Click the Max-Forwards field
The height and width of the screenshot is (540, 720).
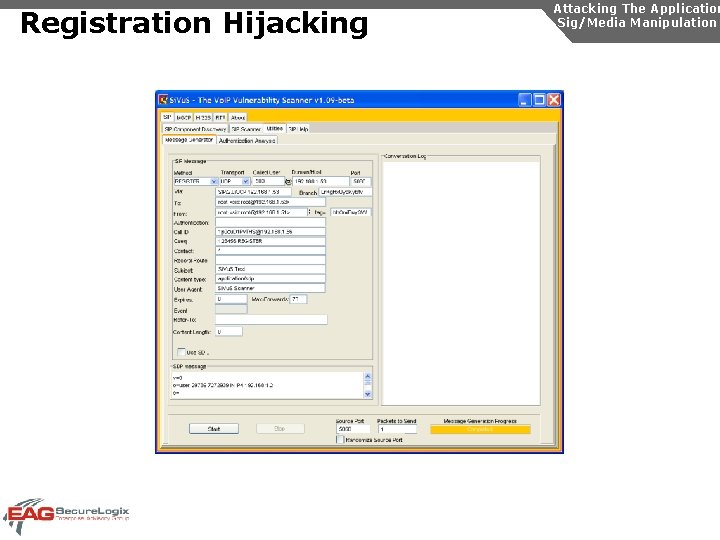(x=298, y=299)
